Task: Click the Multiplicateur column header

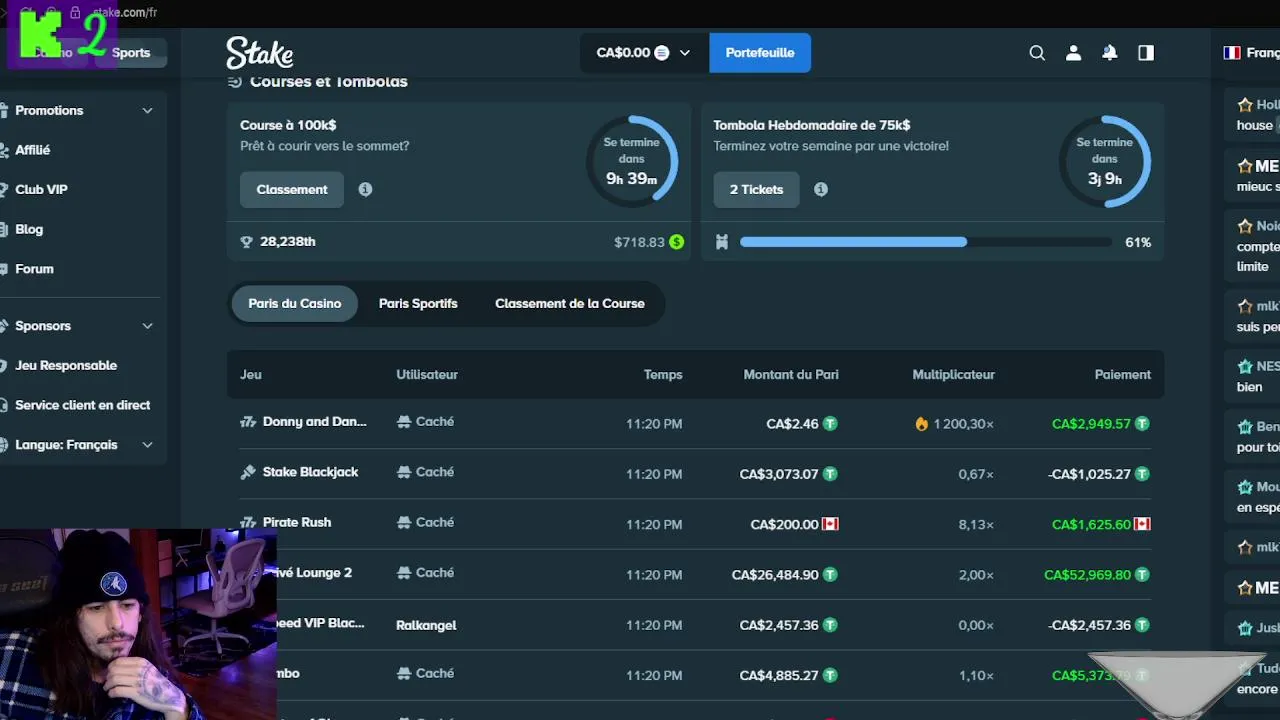Action: [953, 375]
